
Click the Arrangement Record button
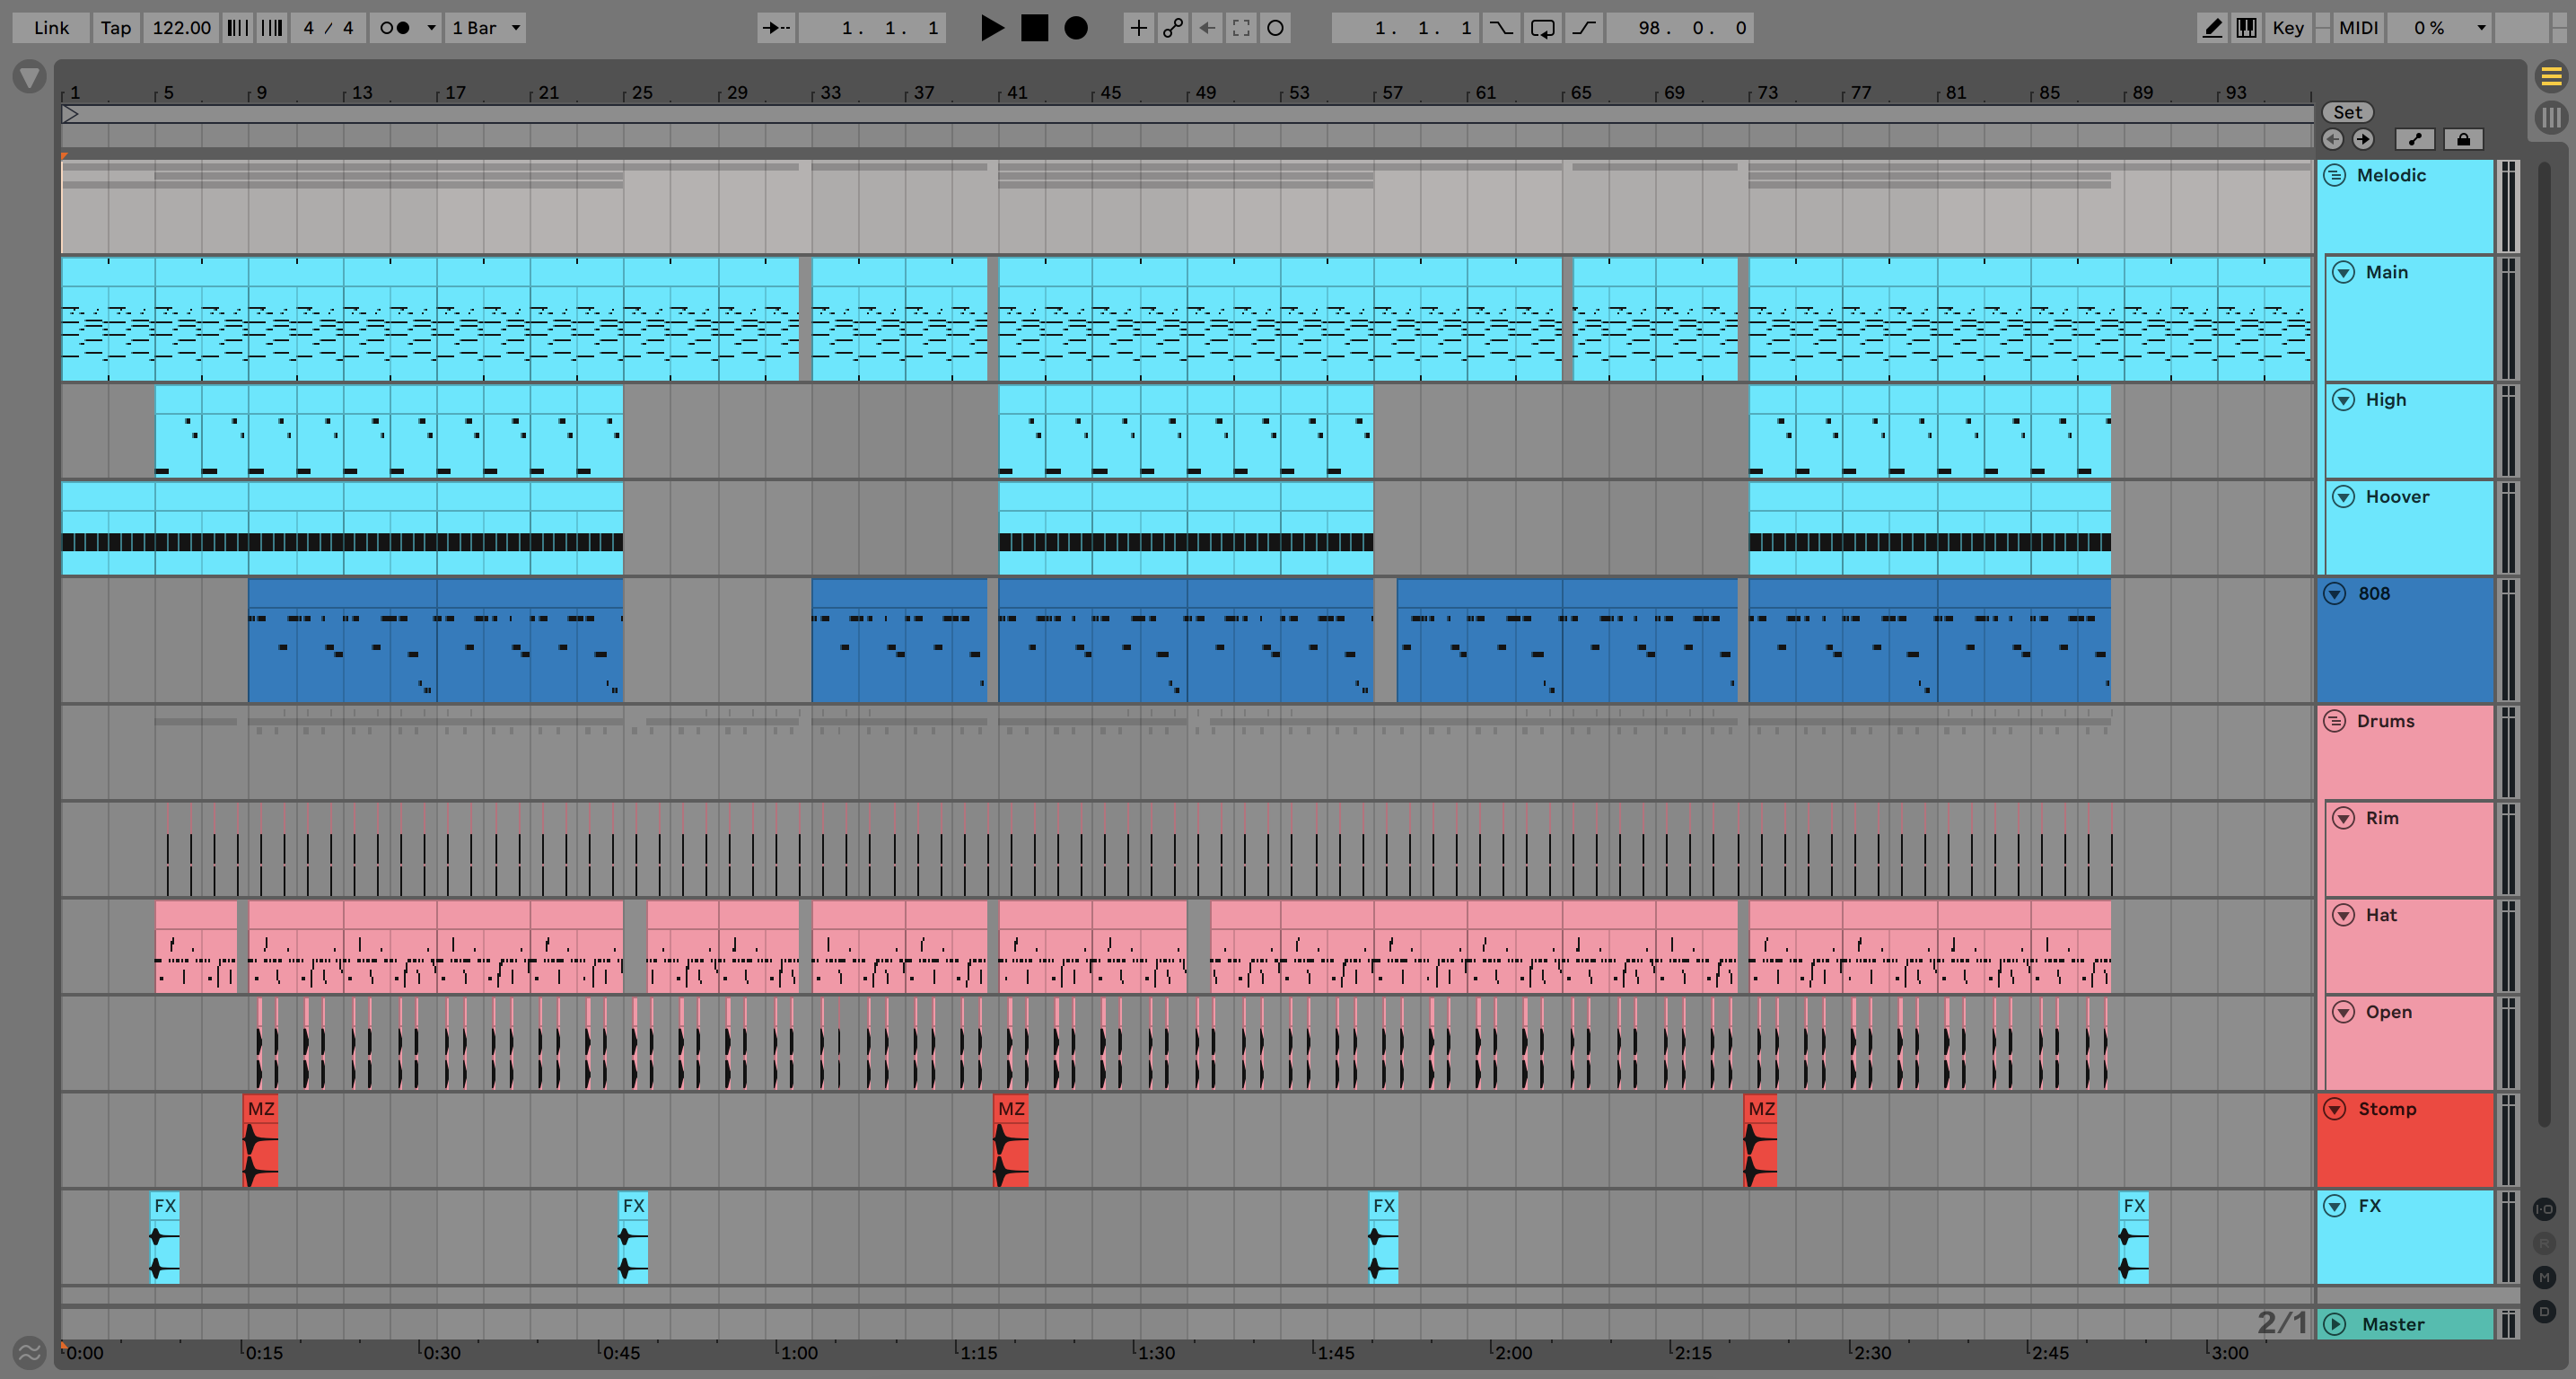click(1075, 28)
